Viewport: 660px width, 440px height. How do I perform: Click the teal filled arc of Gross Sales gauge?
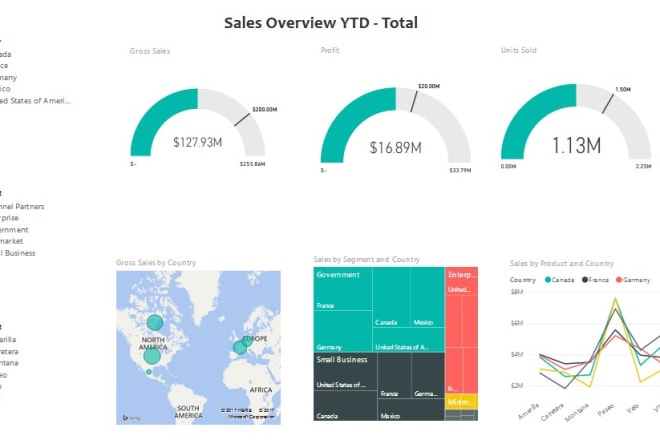tap(157, 115)
